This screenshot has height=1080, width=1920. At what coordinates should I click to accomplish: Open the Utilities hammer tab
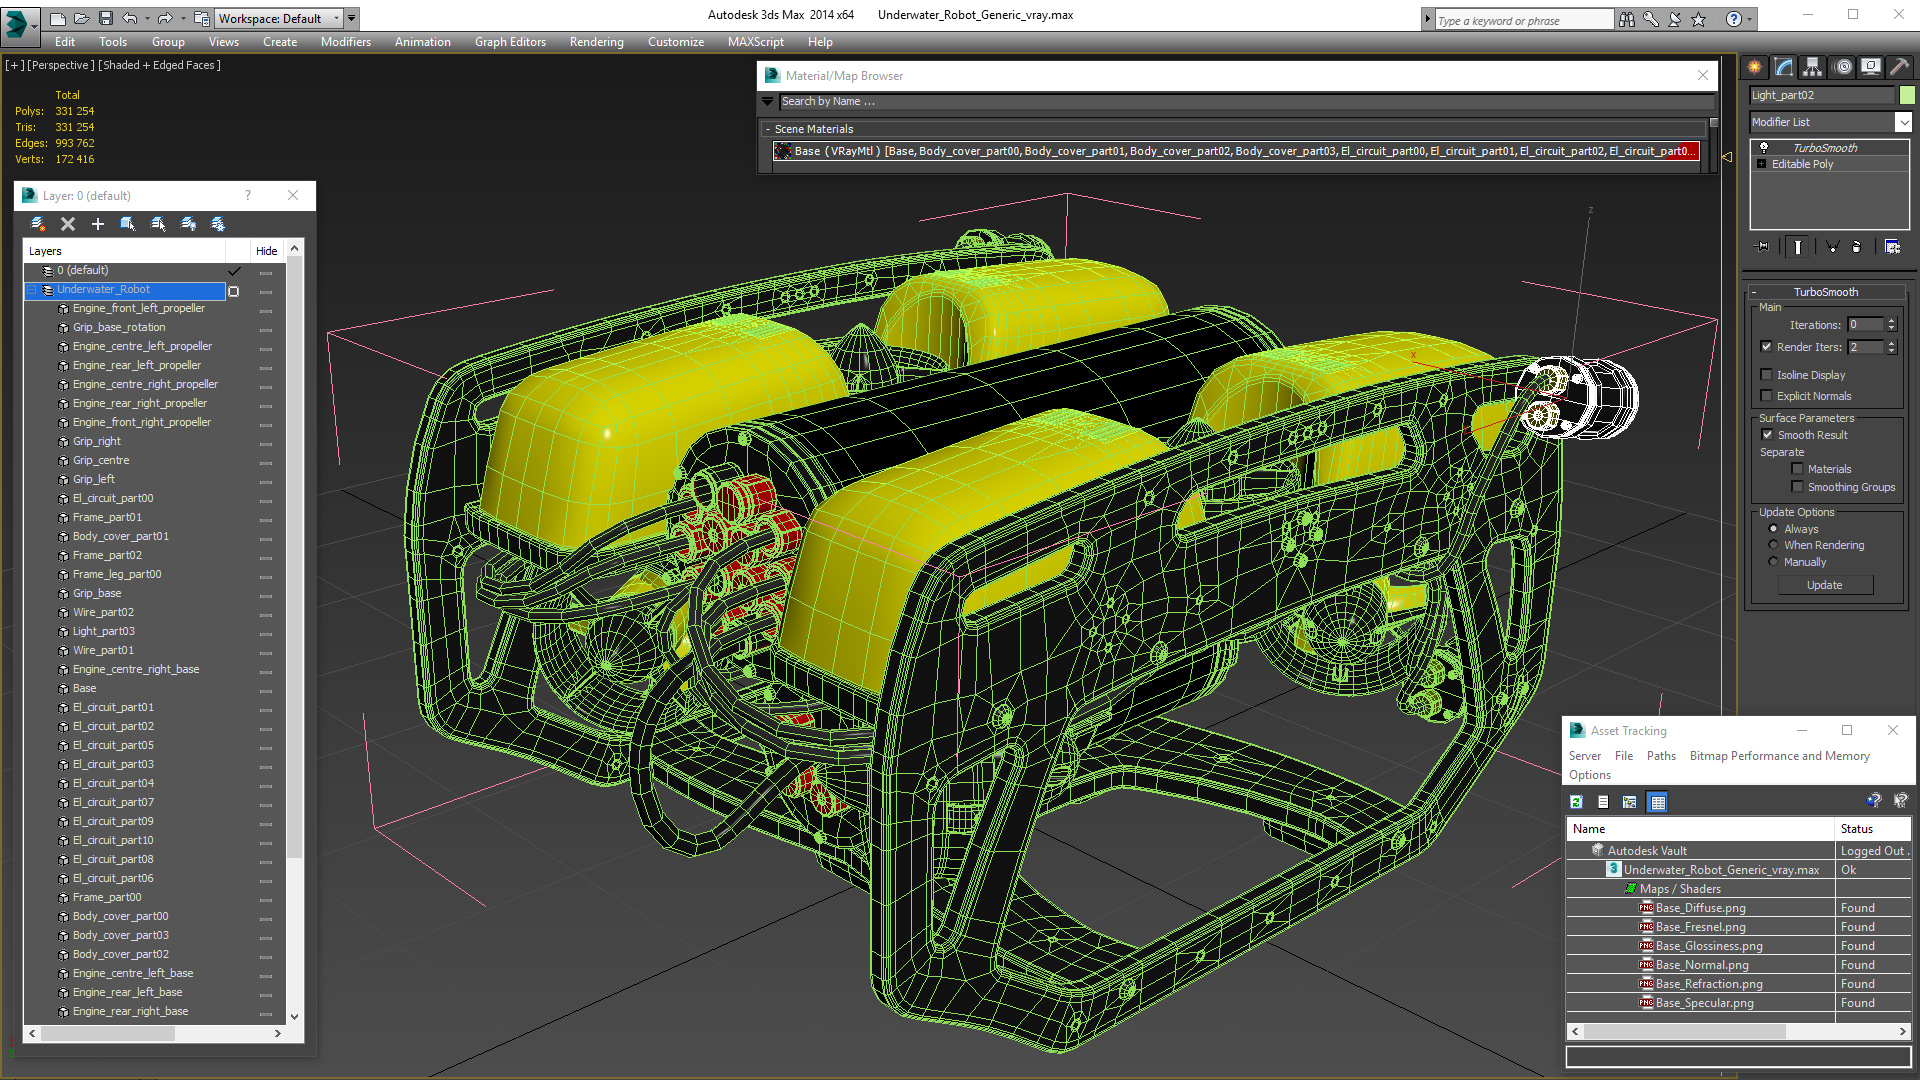pos(1899,67)
